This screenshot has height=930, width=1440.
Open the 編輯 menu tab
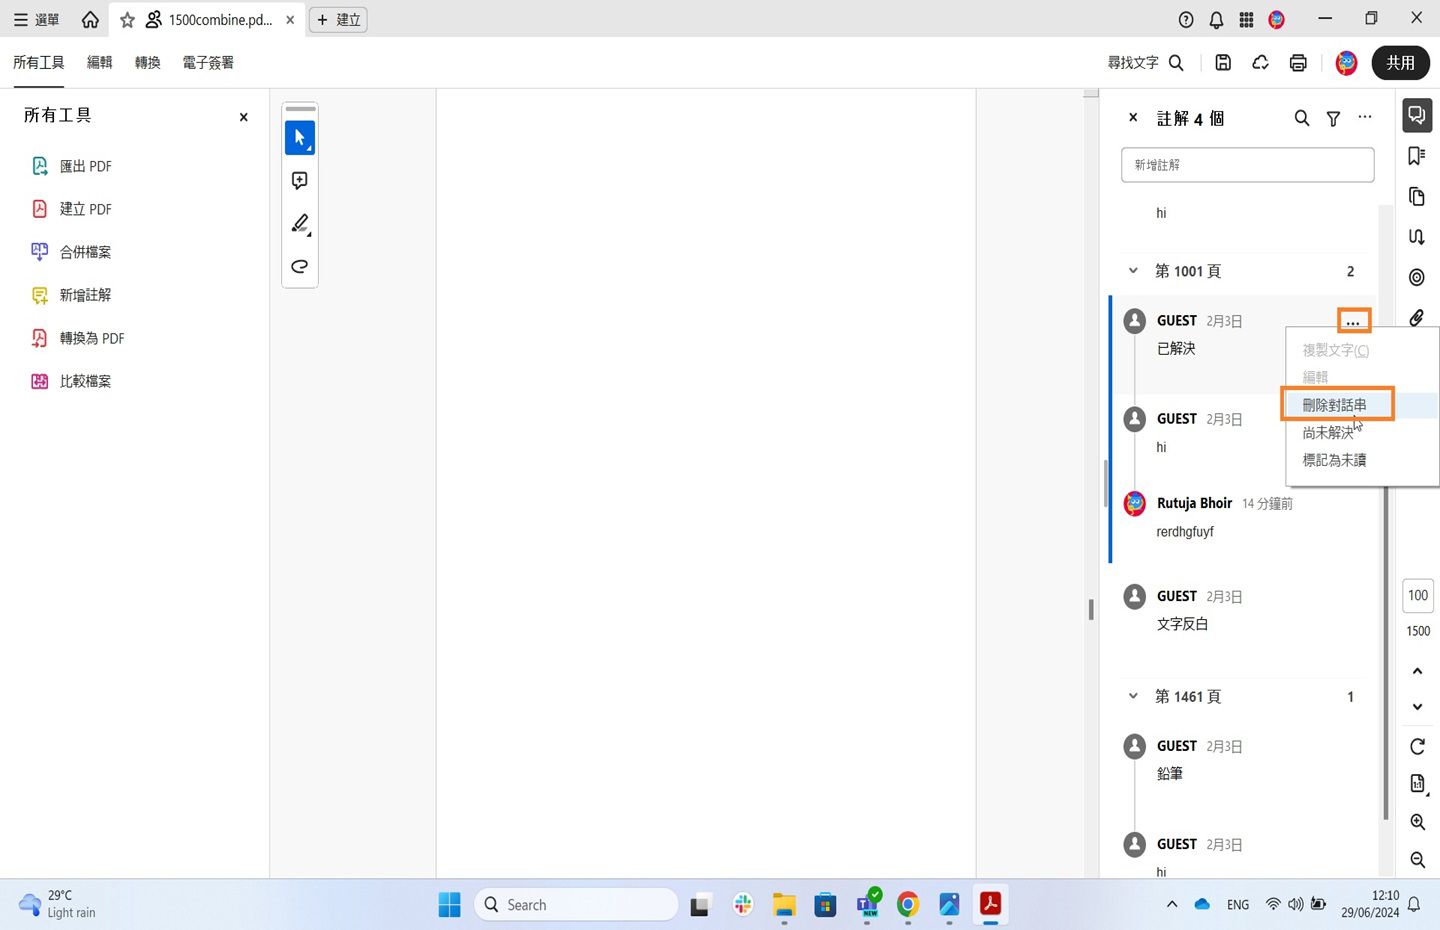(100, 62)
